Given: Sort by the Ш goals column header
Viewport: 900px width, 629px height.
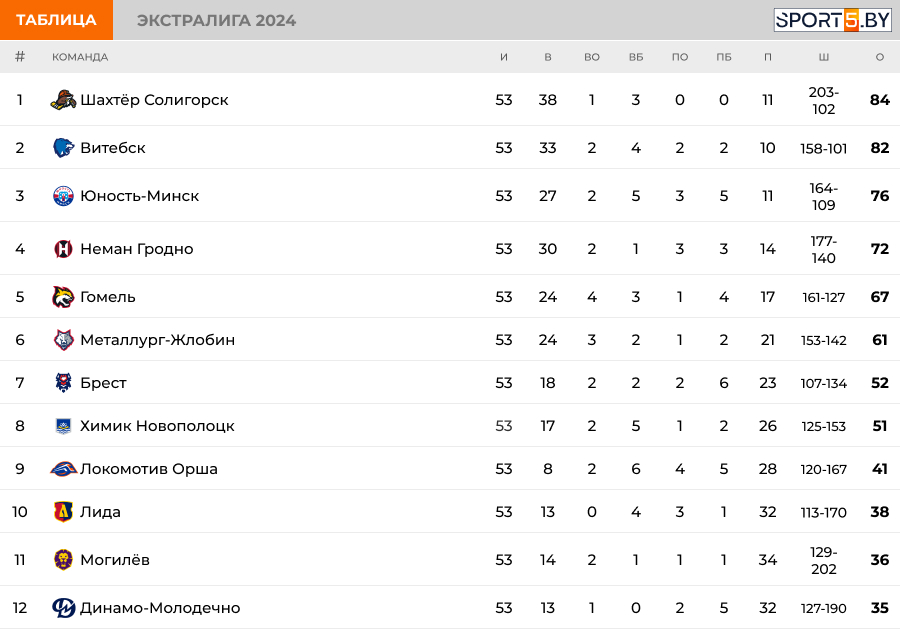Looking at the screenshot, I should tap(824, 57).
